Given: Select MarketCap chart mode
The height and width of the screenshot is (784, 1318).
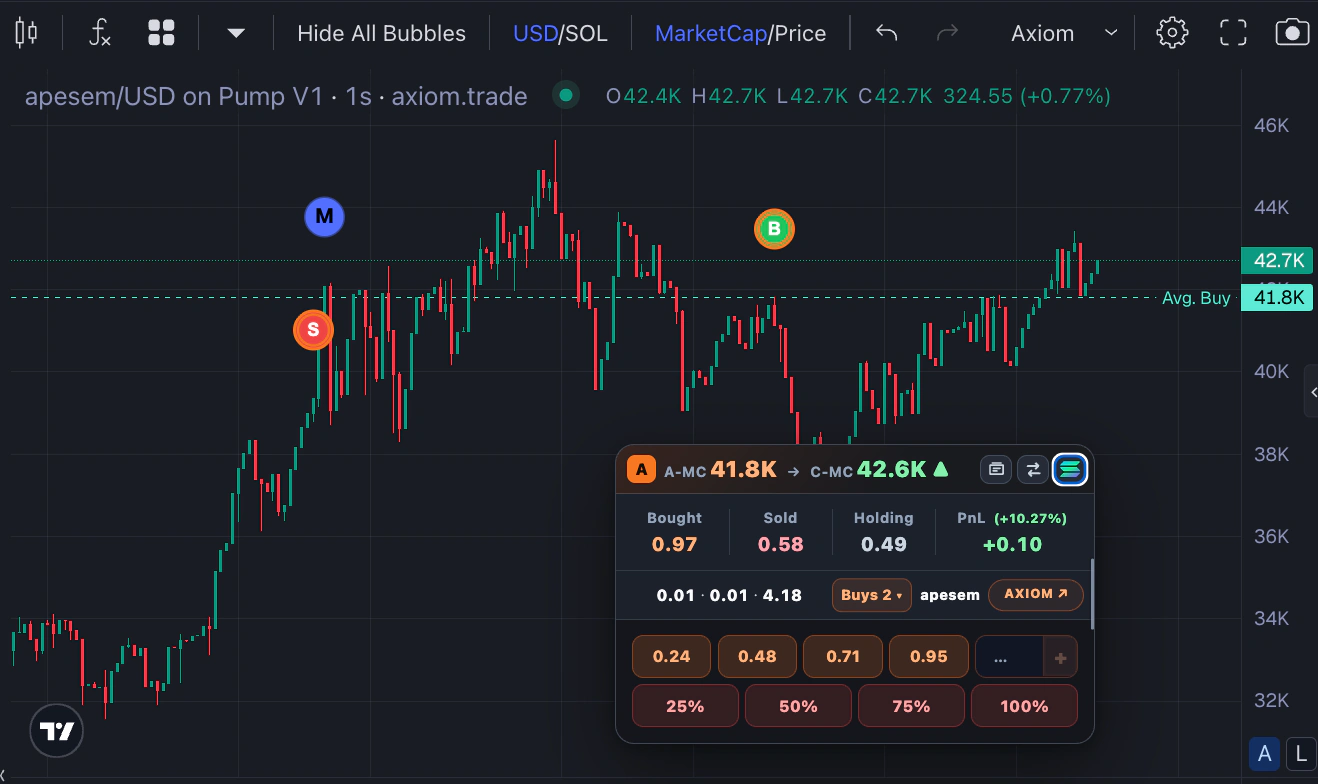Looking at the screenshot, I should (x=710, y=33).
